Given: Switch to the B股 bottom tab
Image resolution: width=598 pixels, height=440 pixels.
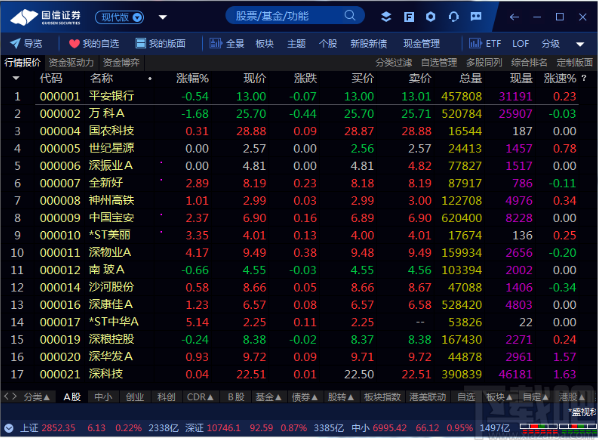Looking at the screenshot, I should [236, 397].
